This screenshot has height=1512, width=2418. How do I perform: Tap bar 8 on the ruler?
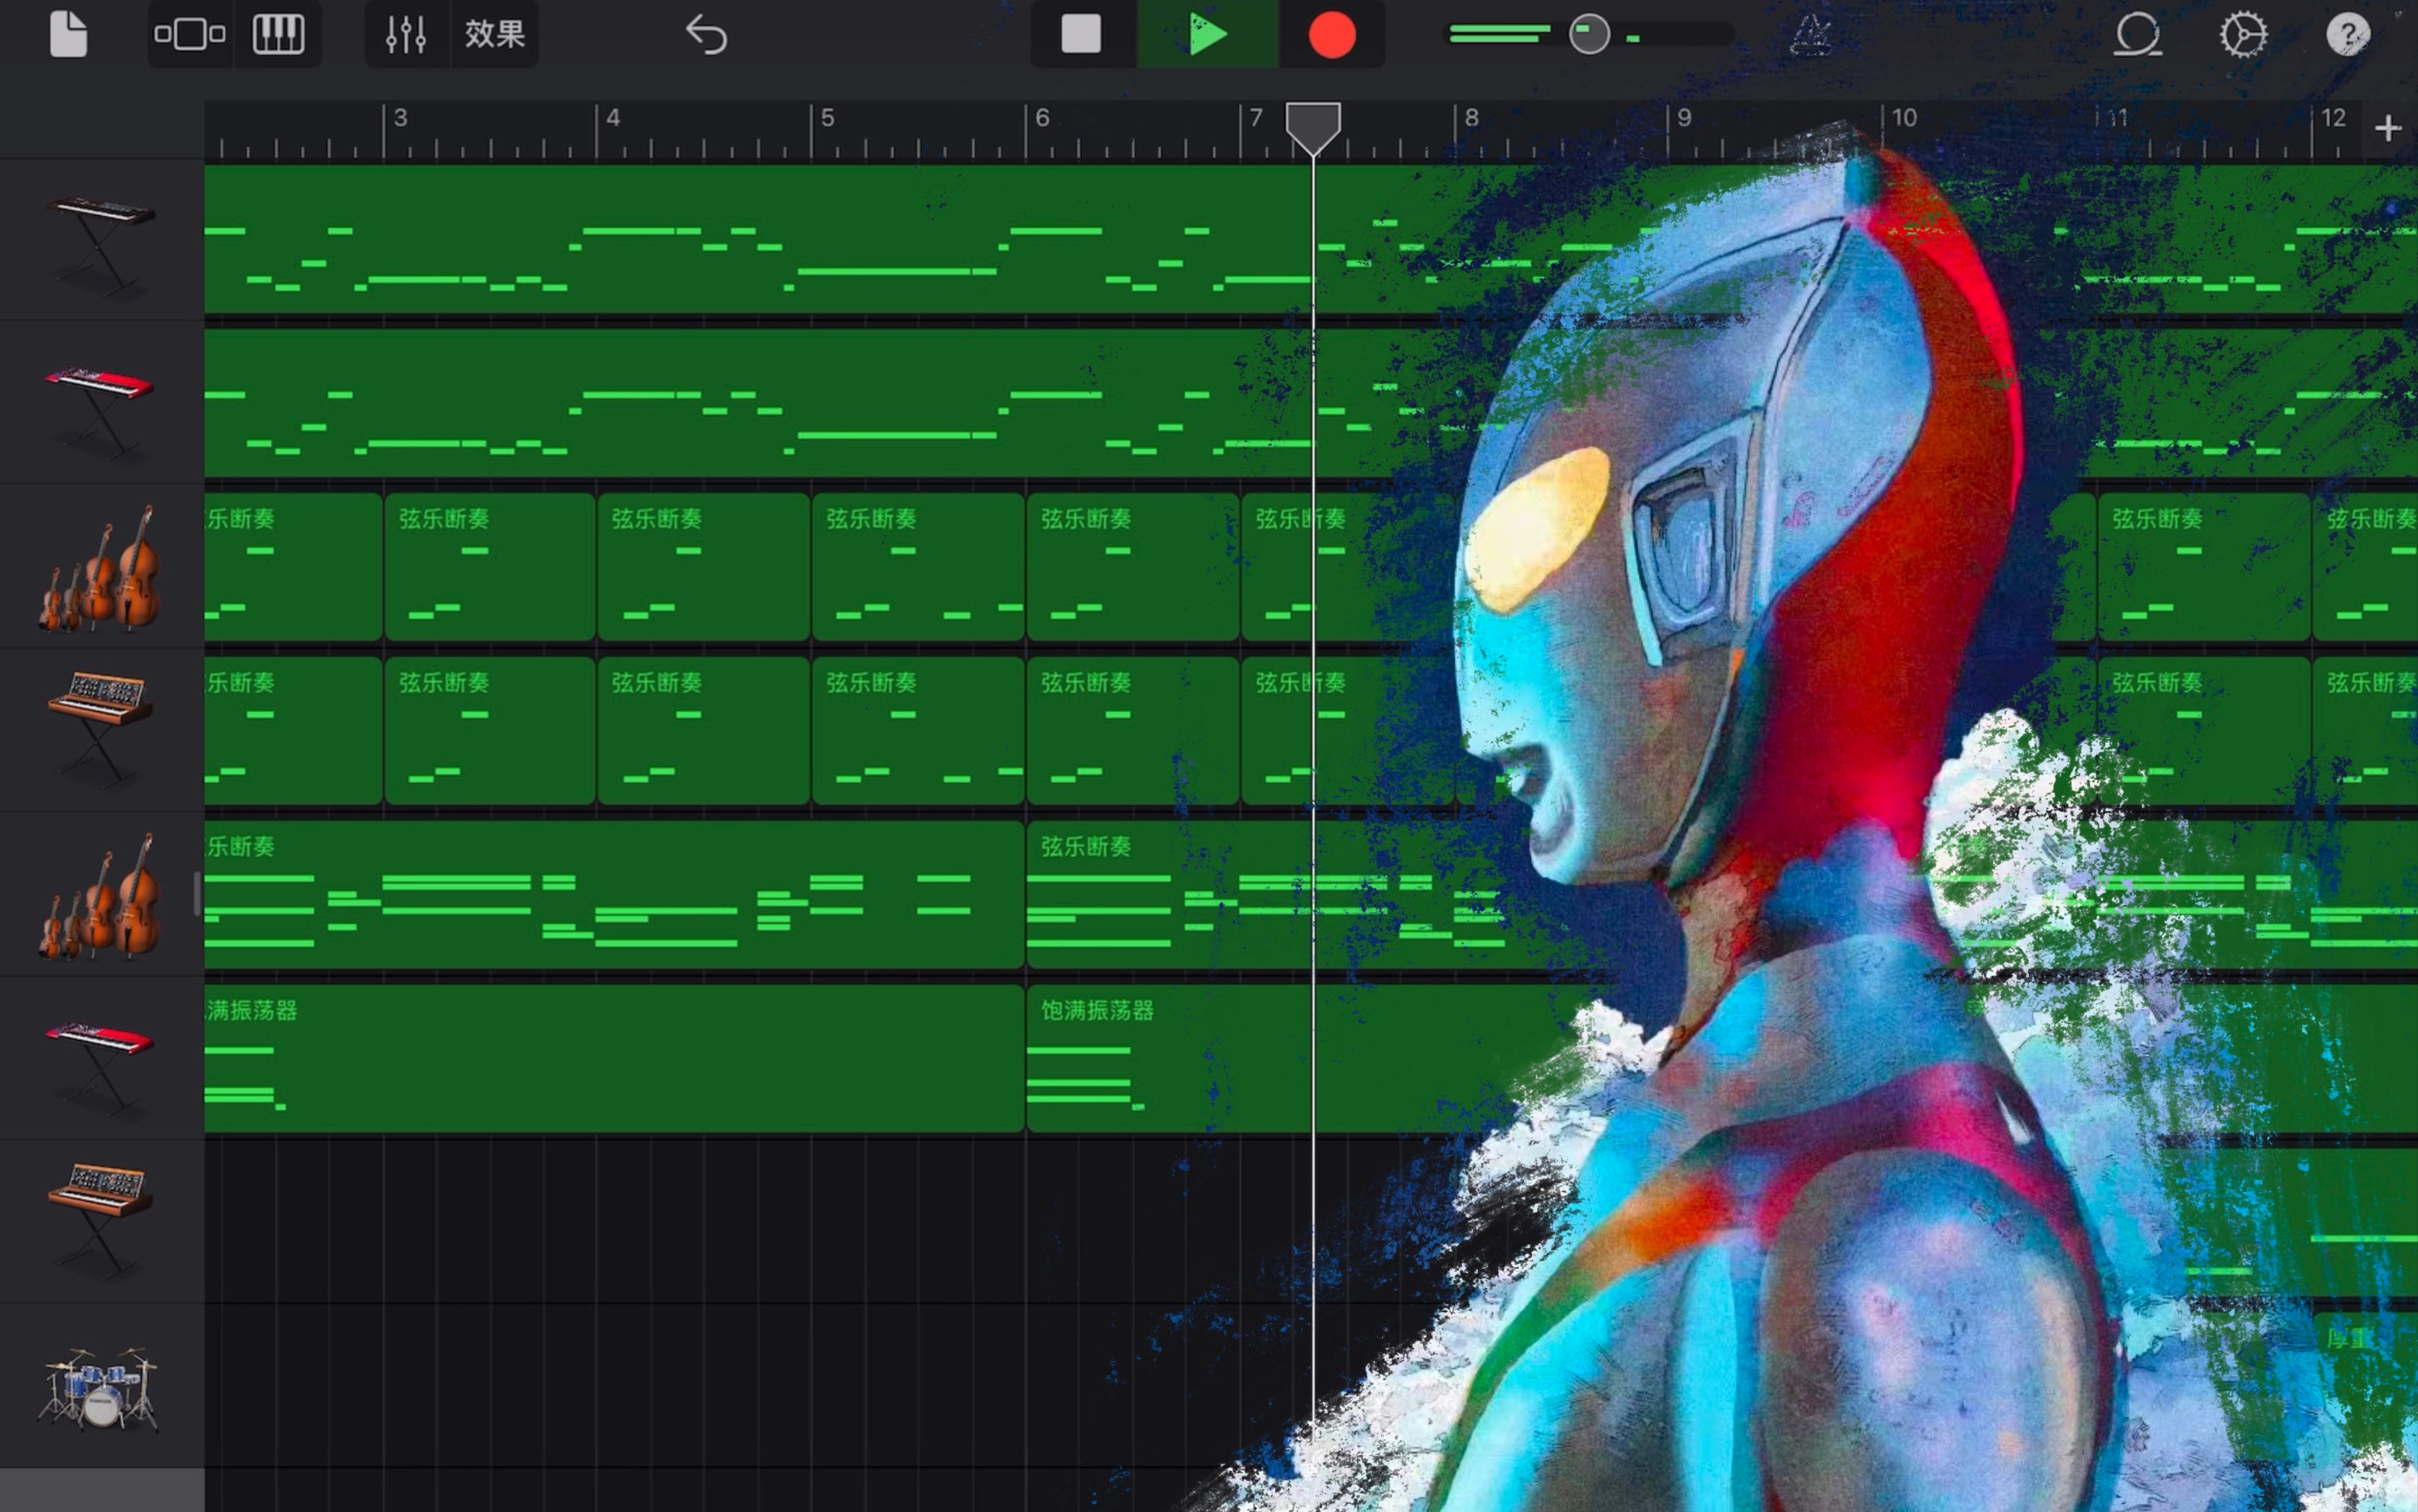[x=1471, y=118]
